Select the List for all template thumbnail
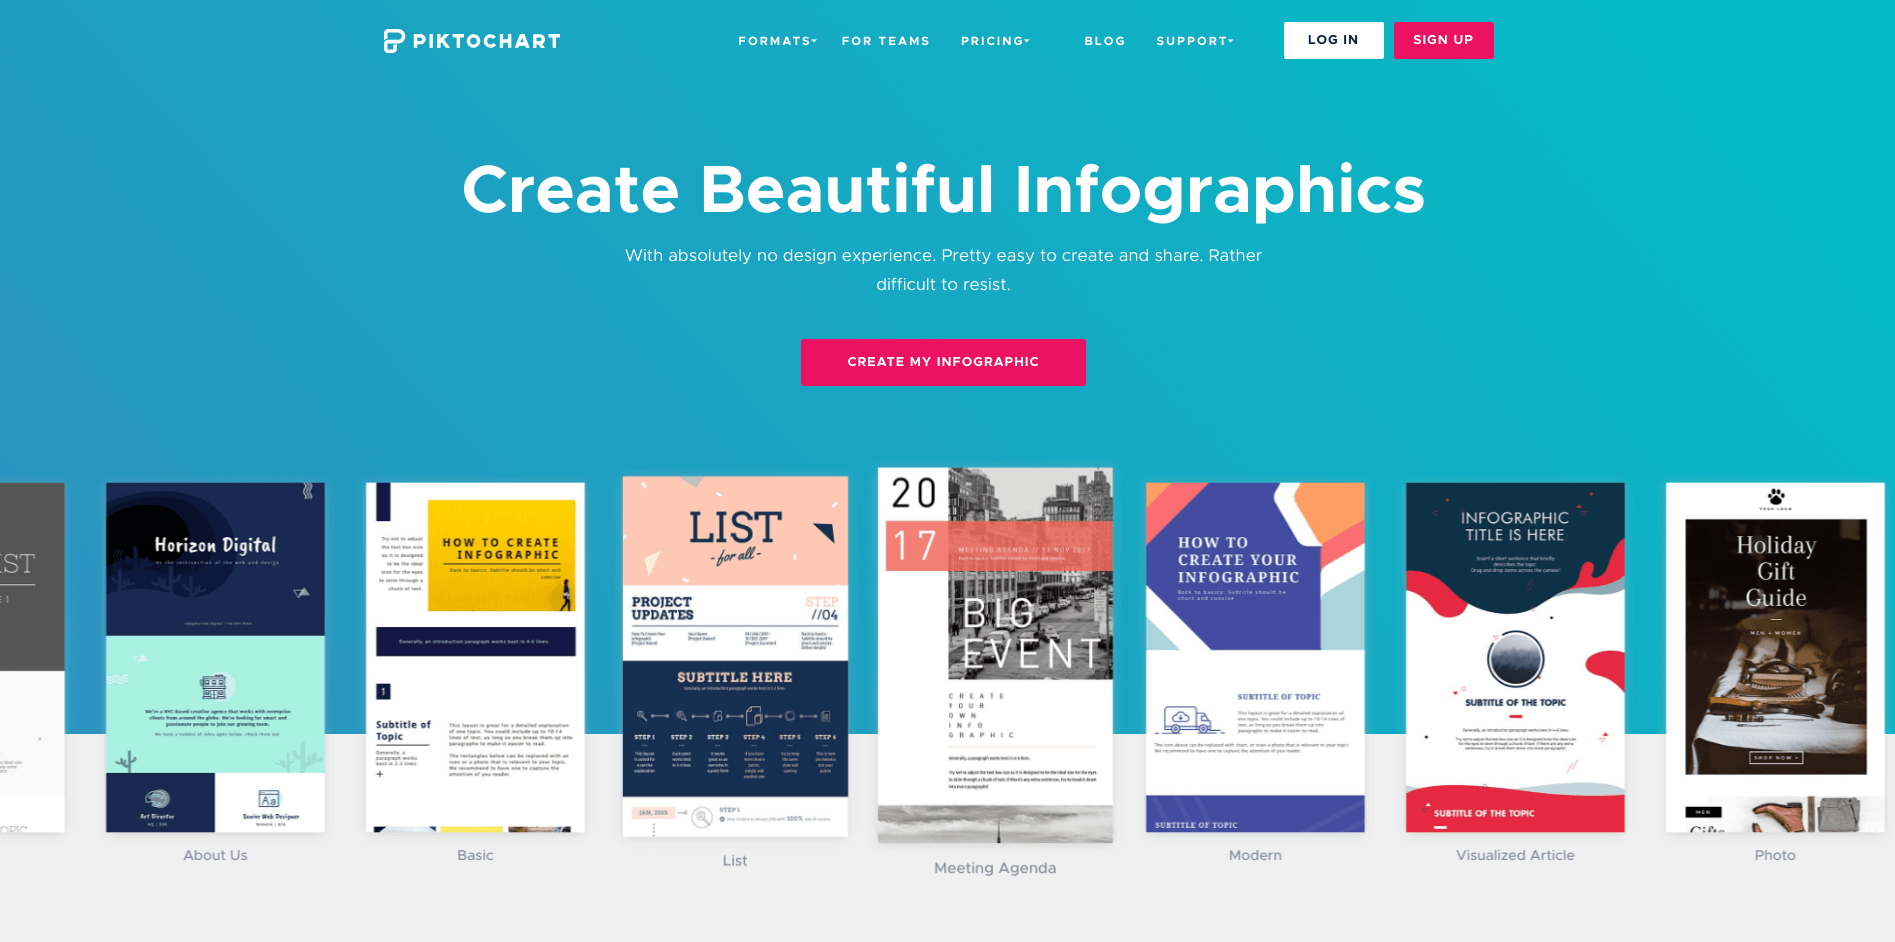 (x=735, y=656)
